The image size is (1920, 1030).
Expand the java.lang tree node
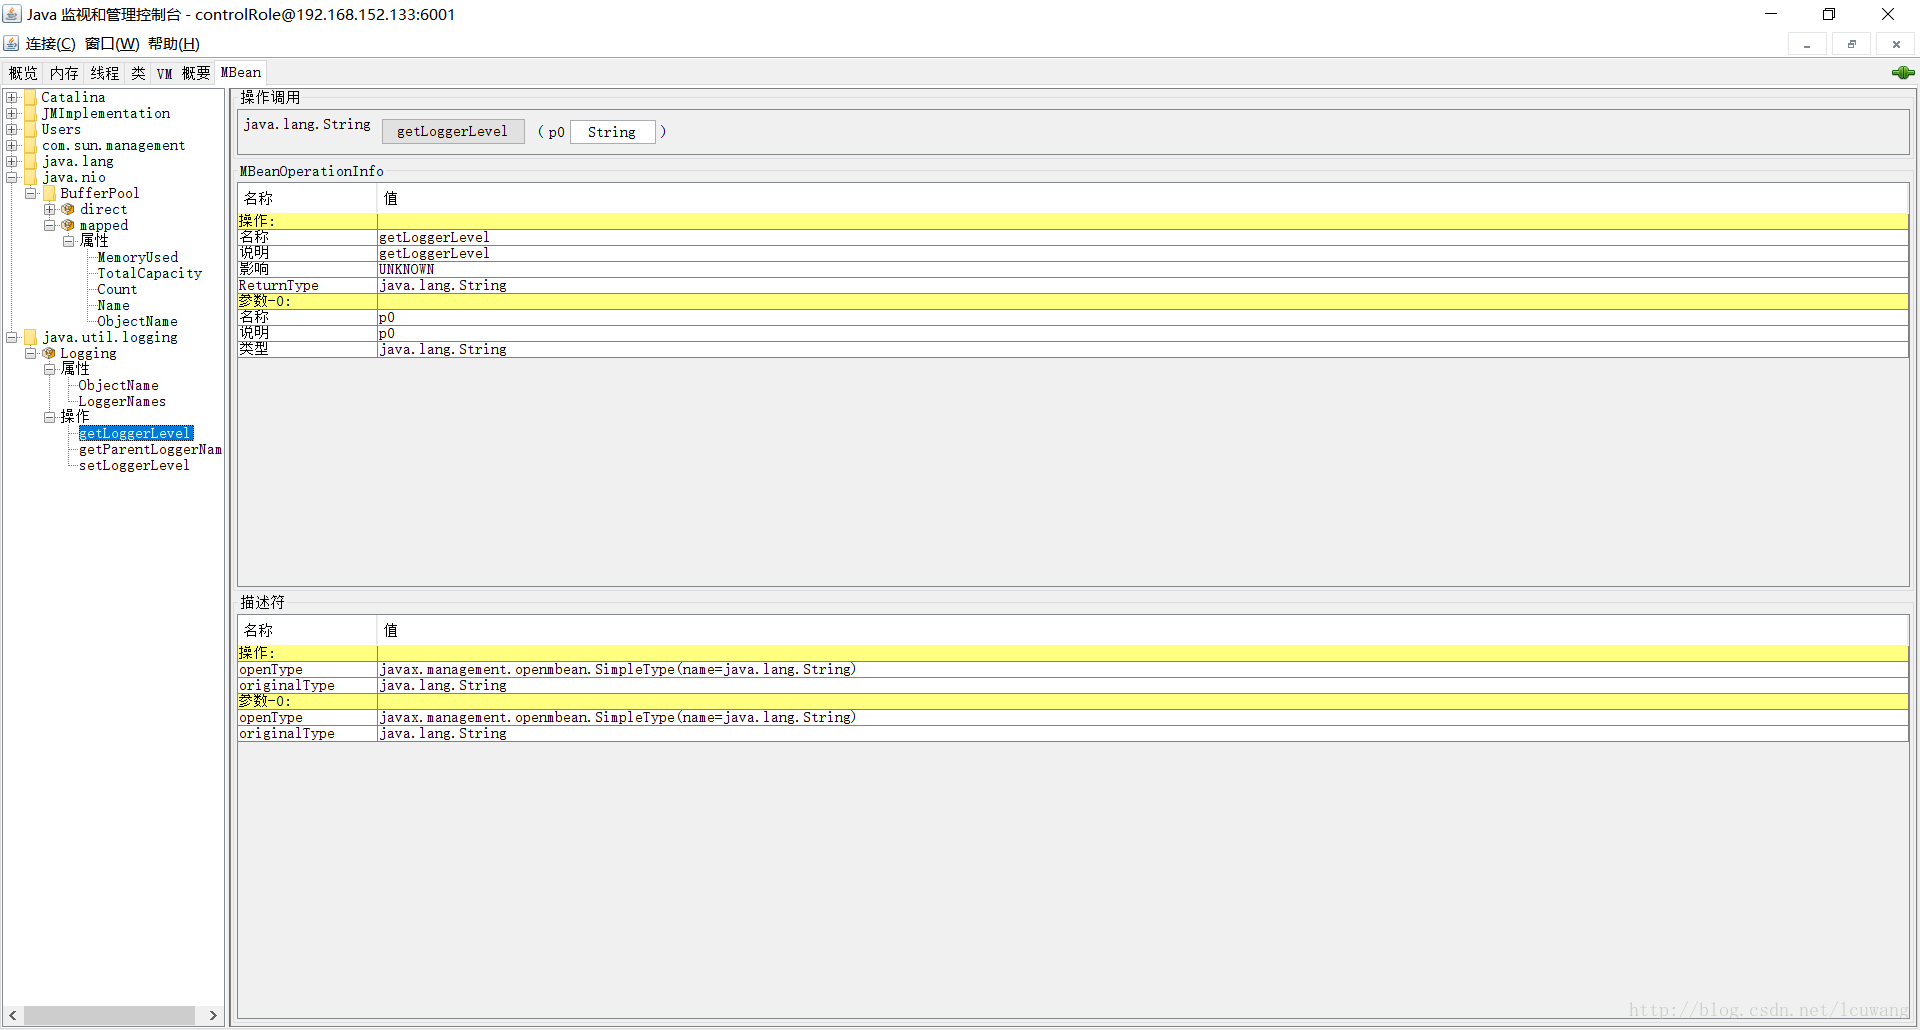[12, 161]
